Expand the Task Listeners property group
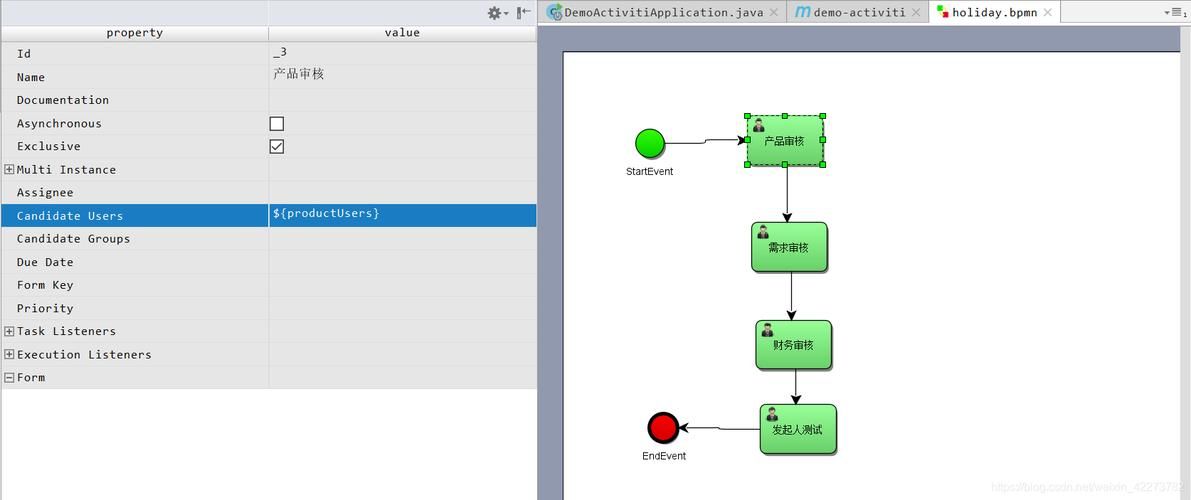 [x=9, y=331]
